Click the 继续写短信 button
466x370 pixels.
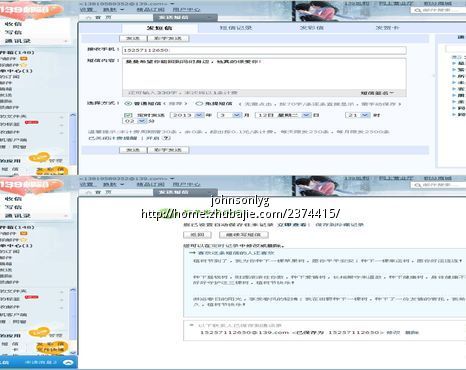coord(244,235)
